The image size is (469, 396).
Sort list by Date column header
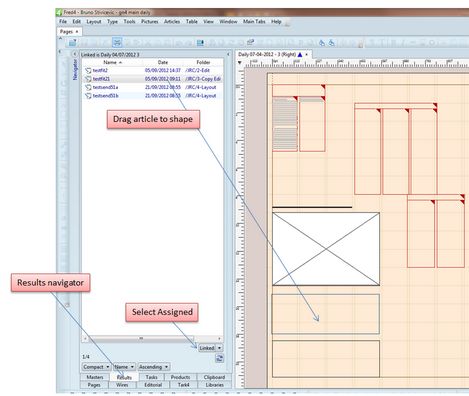(x=163, y=62)
